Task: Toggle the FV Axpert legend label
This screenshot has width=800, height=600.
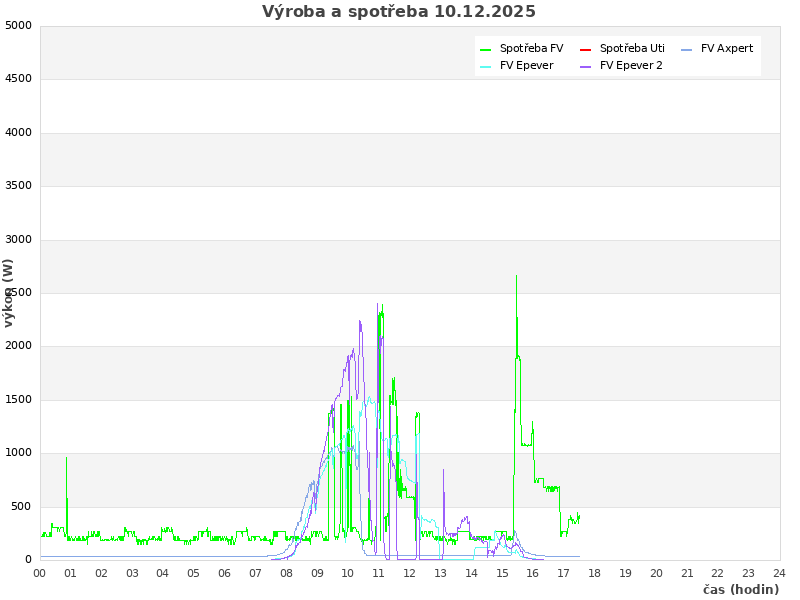Action: (x=727, y=48)
